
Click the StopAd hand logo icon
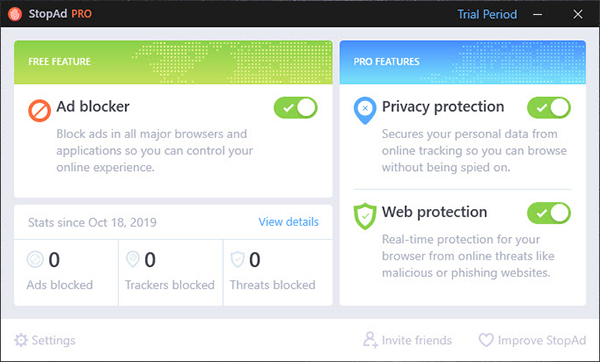pos(15,14)
